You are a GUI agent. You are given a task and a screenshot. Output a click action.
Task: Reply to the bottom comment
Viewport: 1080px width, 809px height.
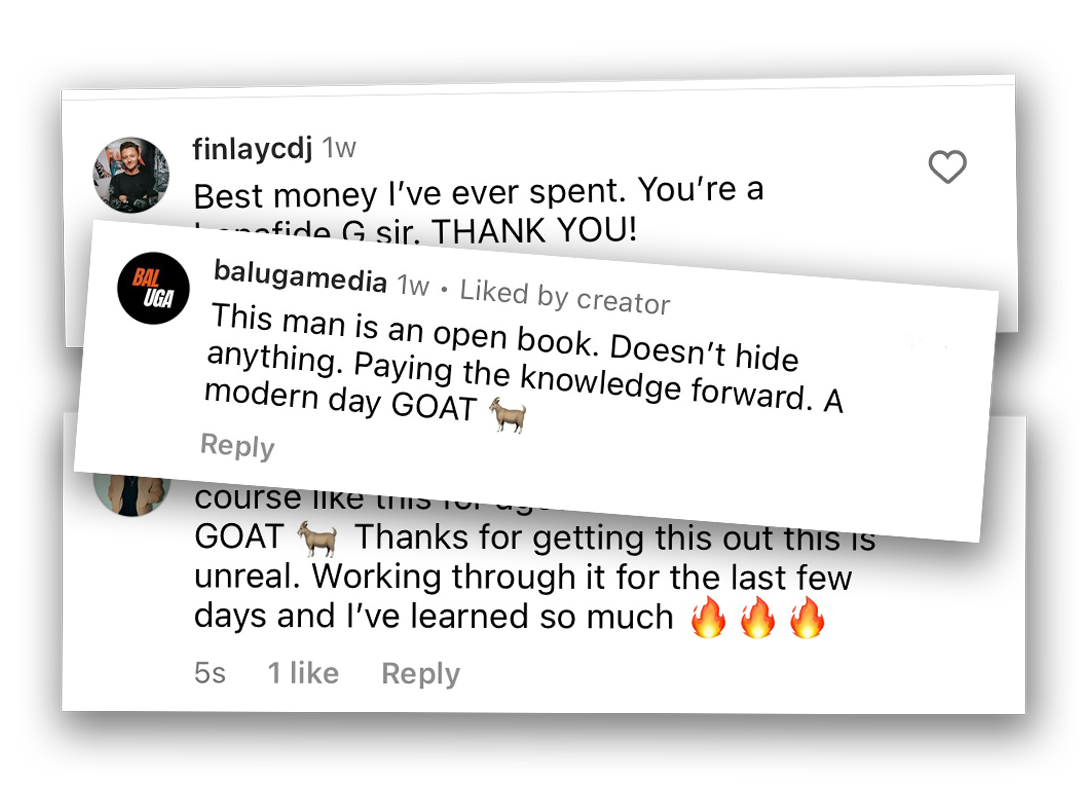click(421, 674)
